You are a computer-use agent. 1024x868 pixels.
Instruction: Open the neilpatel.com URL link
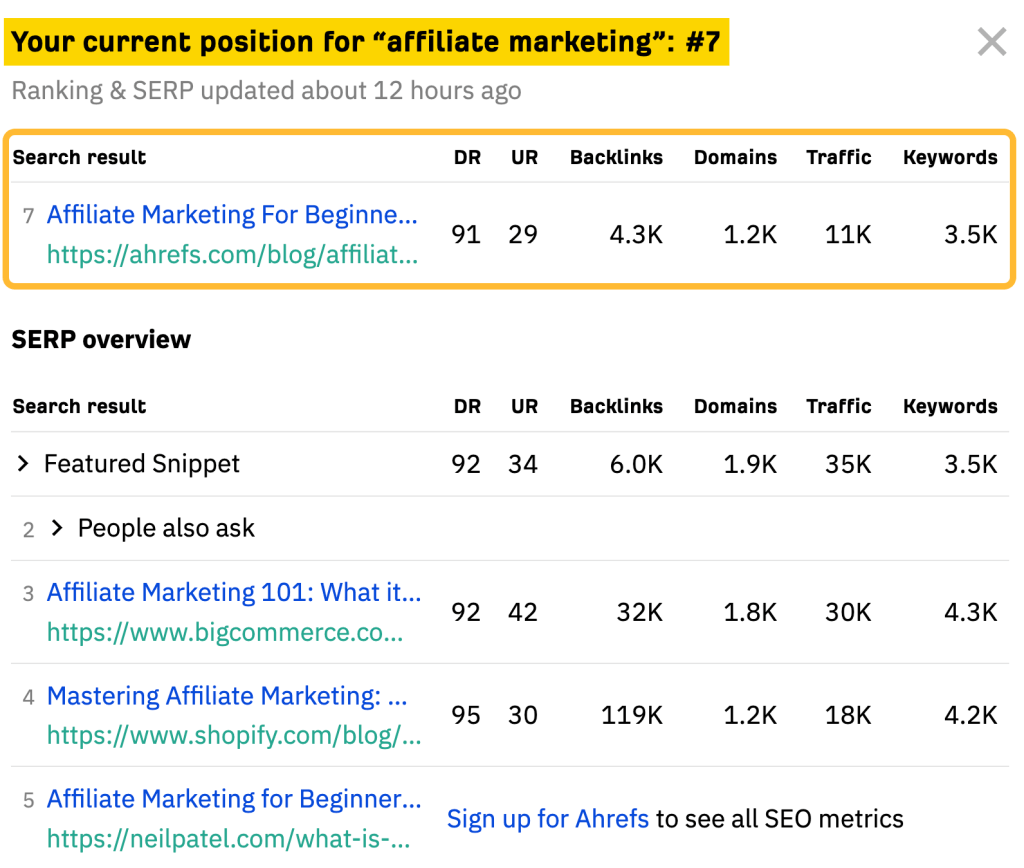(x=229, y=840)
